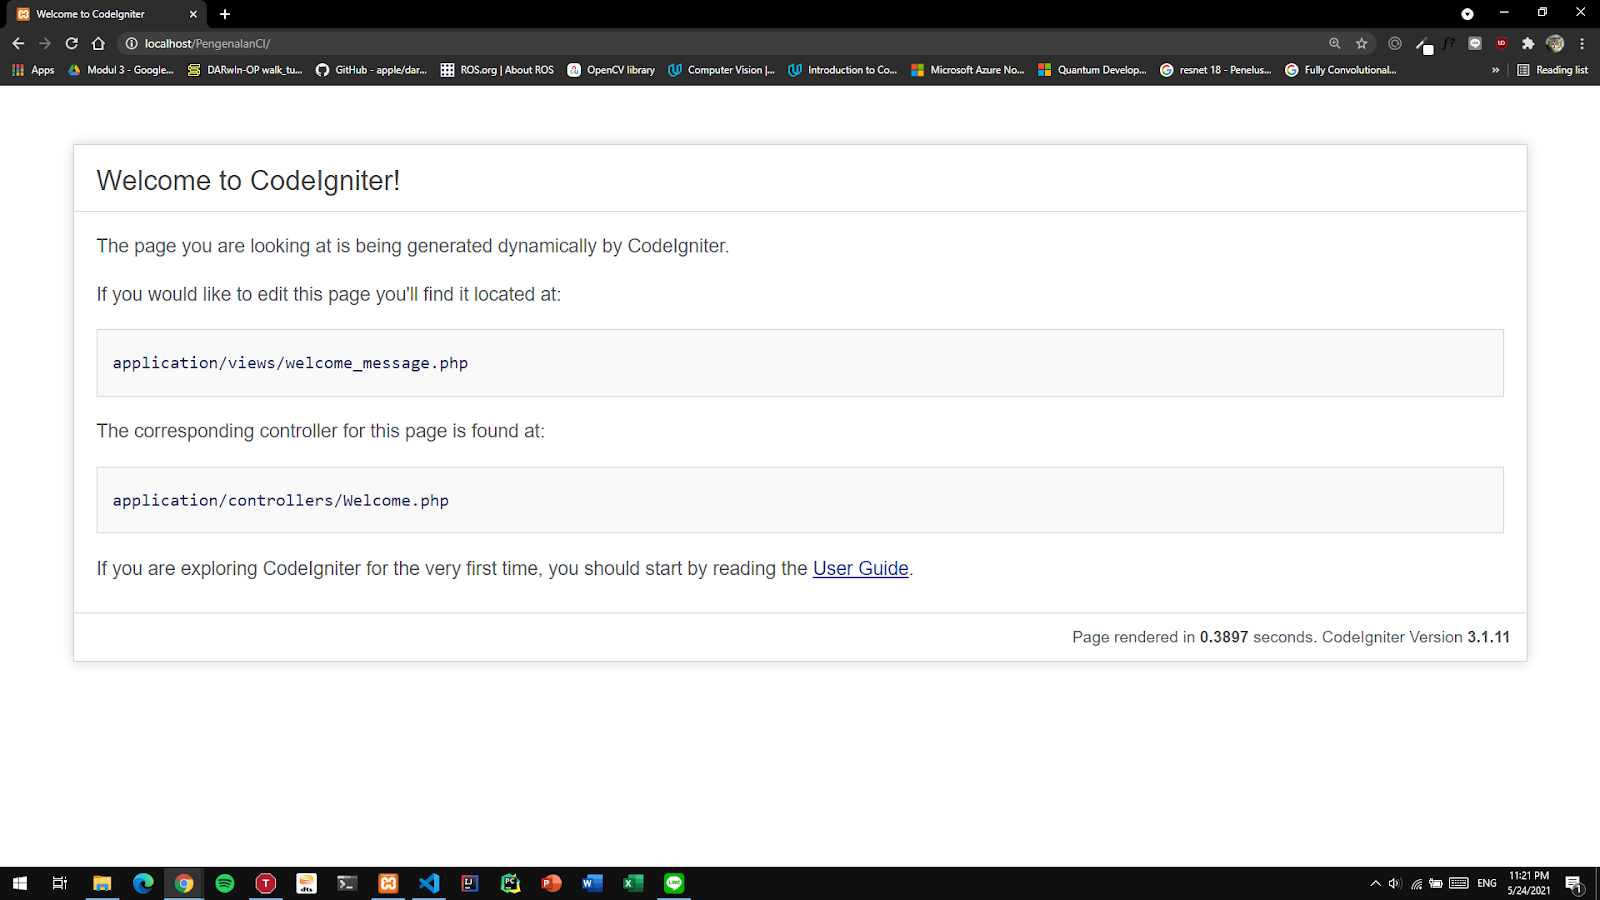Click the zoom magnifier in address bar
The width and height of the screenshot is (1600, 900).
pyautogui.click(x=1335, y=43)
